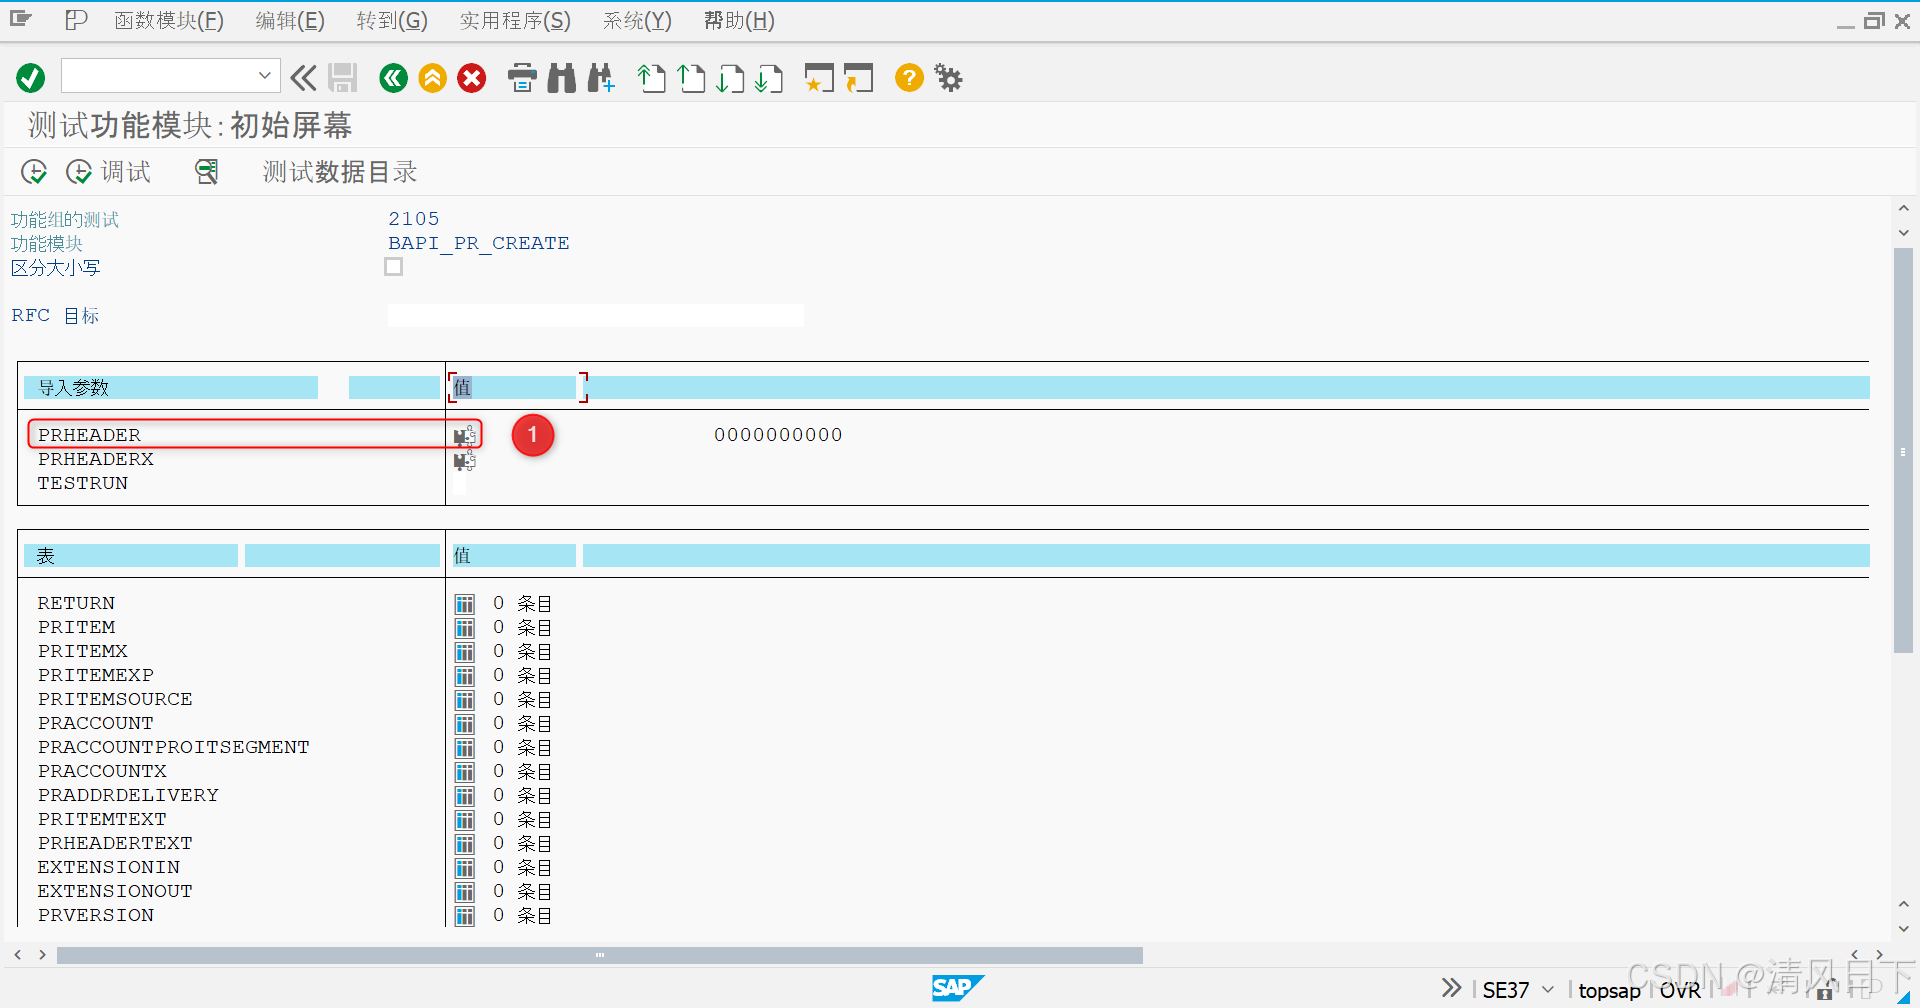Go to First Page icon
The height and width of the screenshot is (1008, 1920).
click(652, 78)
